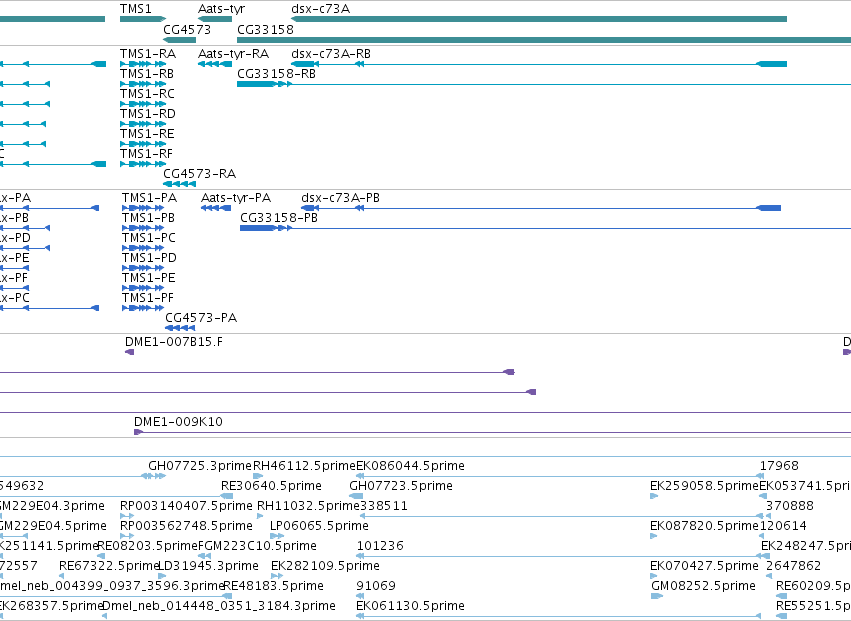
Task: Pick EST RE08203.5prime
Action: coord(148,546)
